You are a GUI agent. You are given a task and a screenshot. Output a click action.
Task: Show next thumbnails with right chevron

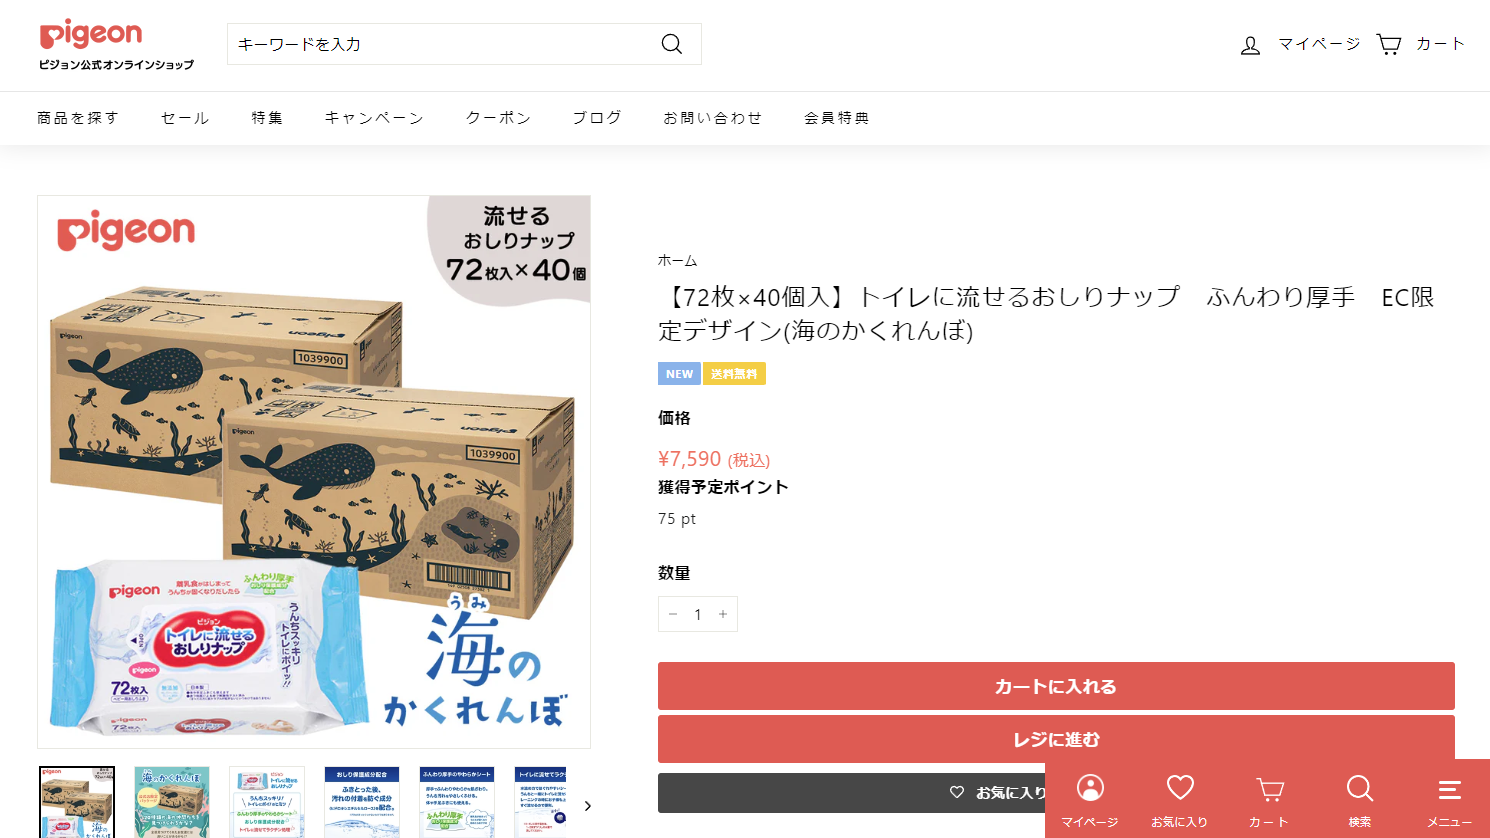[x=587, y=806]
